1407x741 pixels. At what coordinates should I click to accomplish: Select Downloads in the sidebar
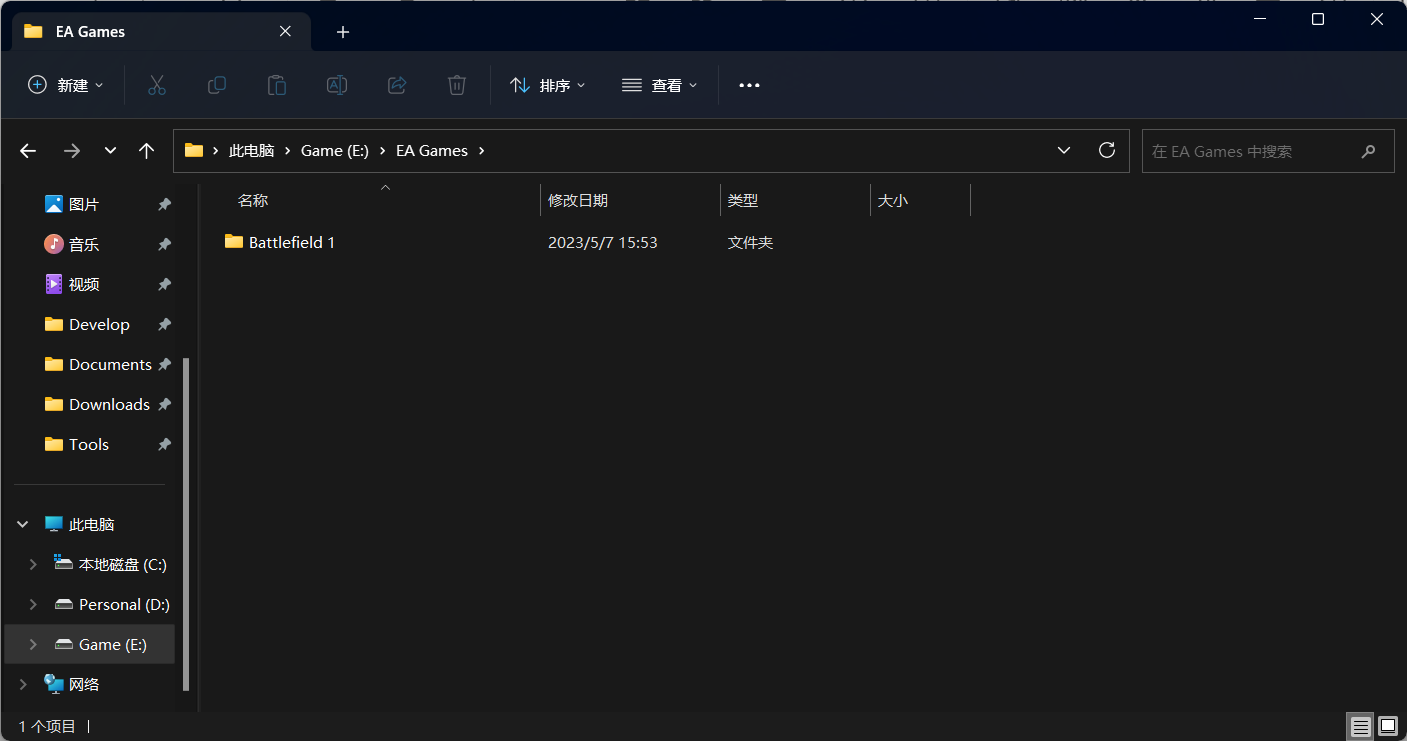pos(108,404)
